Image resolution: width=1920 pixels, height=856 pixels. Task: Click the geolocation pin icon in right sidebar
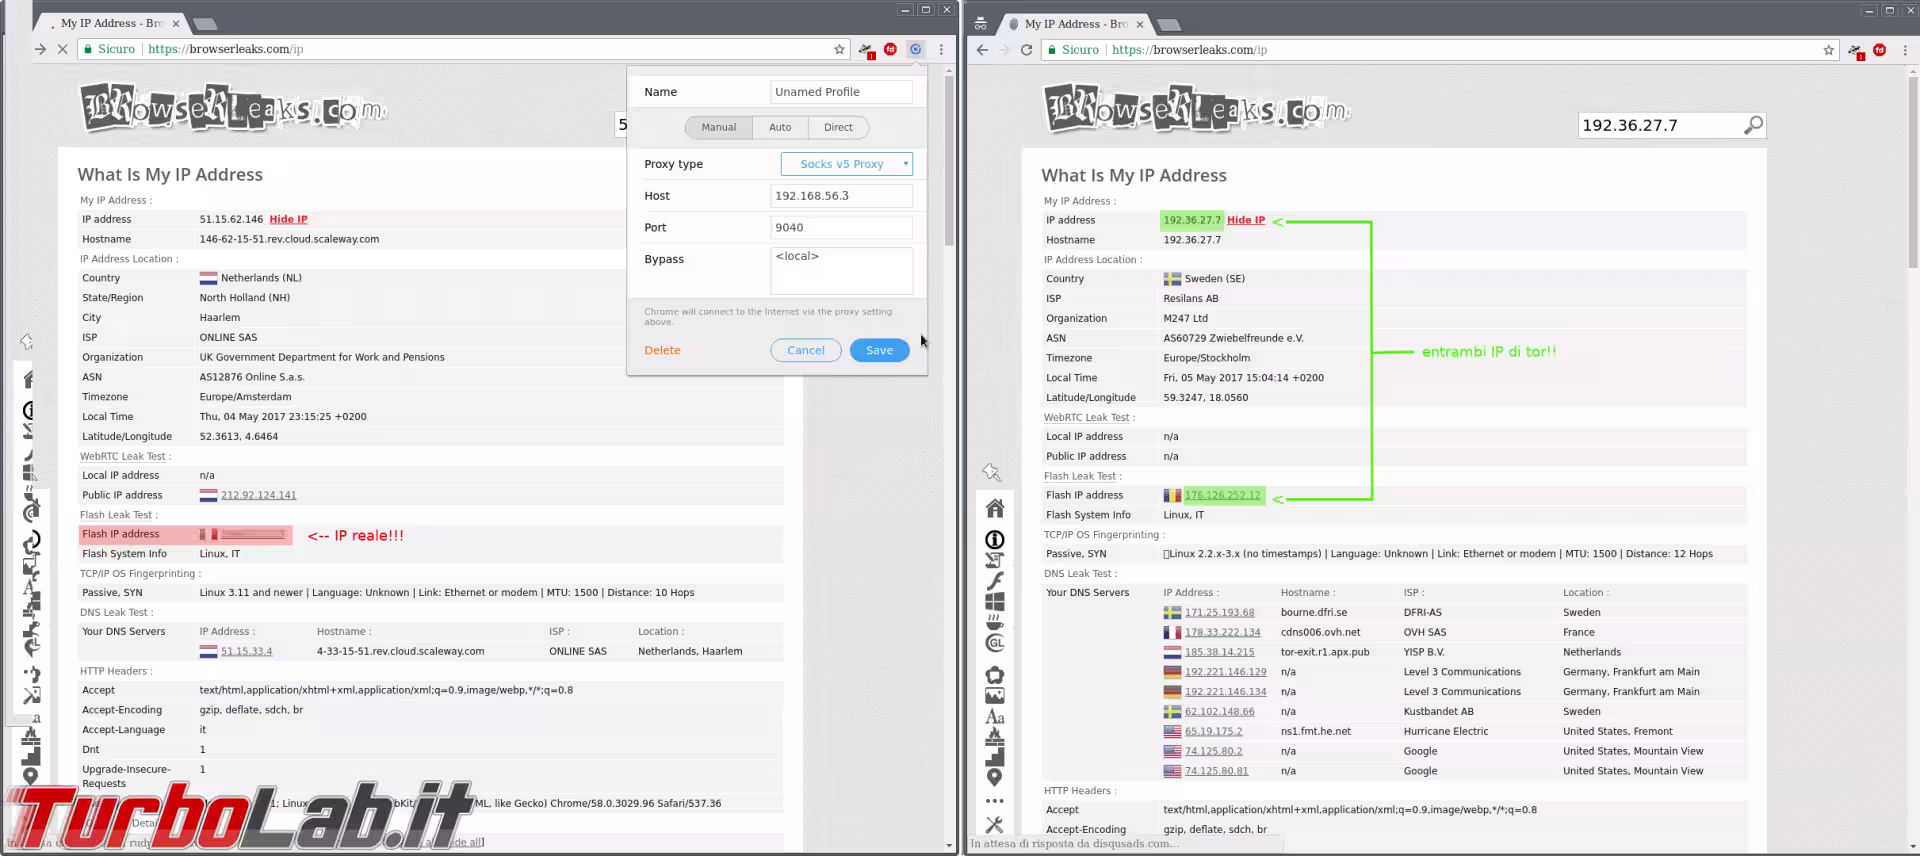994,777
